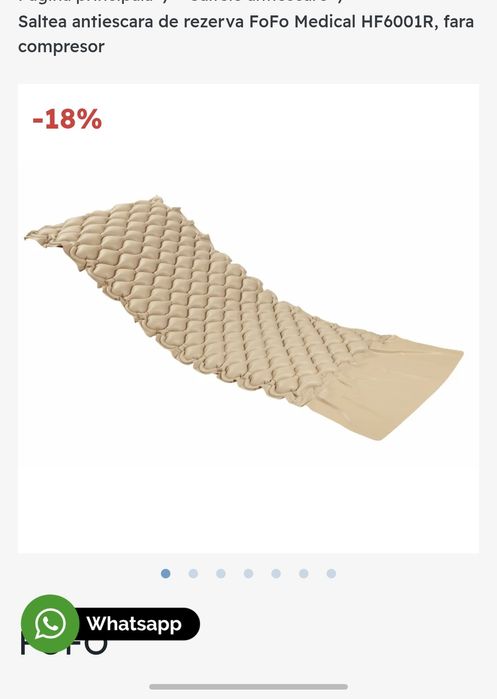Open the beige bubble mattress product photo
497x699 pixels.
244,317
